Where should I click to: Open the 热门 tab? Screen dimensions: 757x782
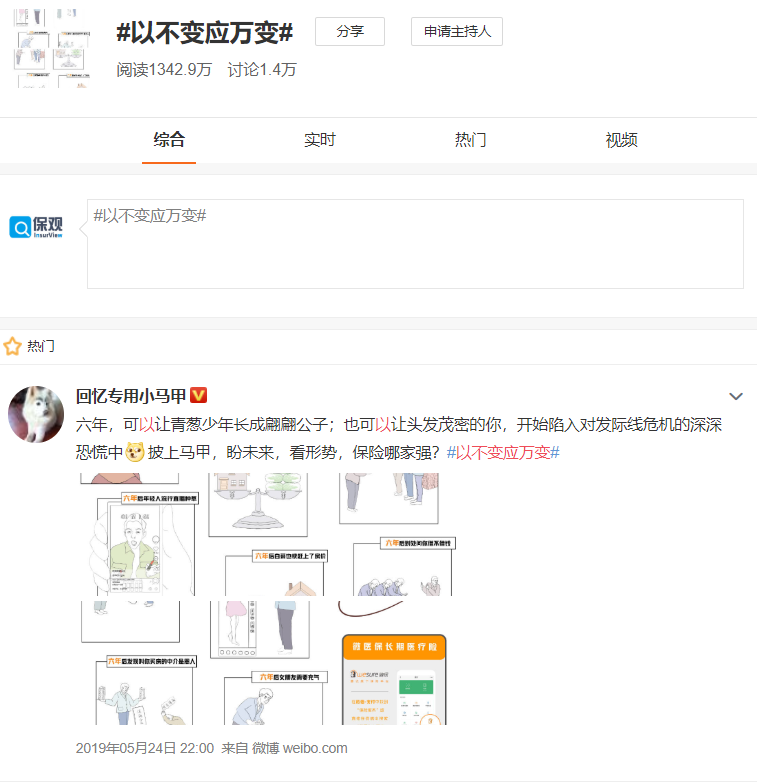(x=470, y=140)
